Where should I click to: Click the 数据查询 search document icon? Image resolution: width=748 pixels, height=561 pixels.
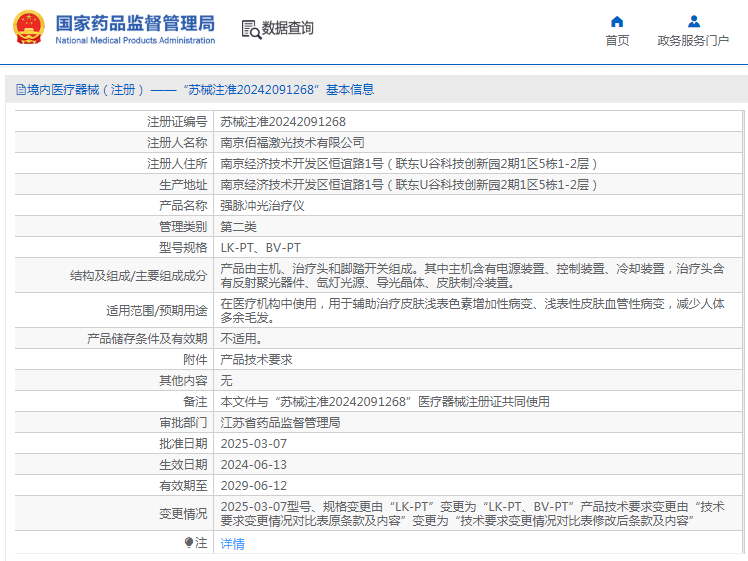click(251, 29)
